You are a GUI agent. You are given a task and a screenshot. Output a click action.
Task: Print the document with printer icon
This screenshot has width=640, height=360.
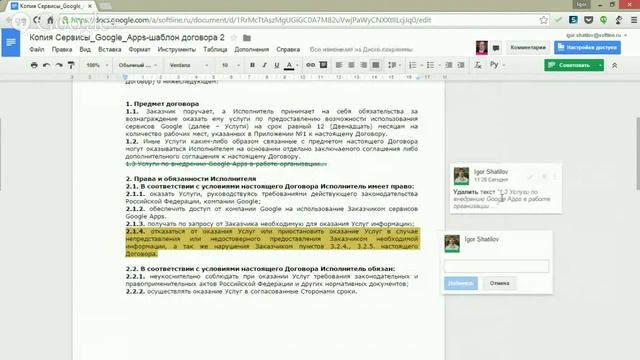pos(34,65)
